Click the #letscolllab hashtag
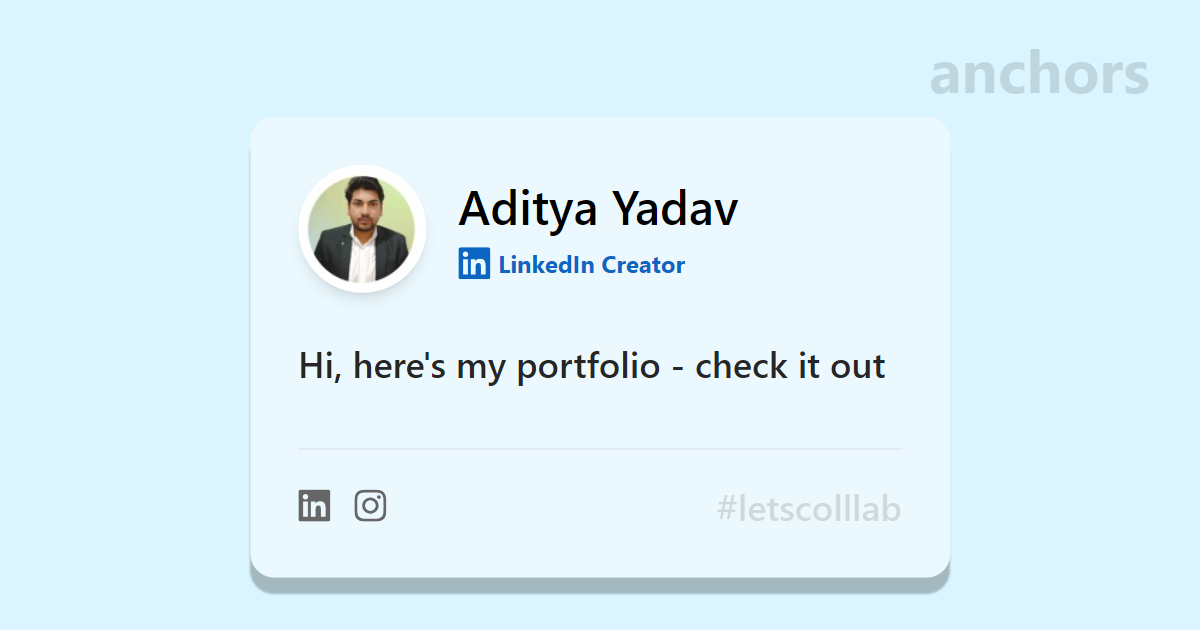 pyautogui.click(x=809, y=509)
